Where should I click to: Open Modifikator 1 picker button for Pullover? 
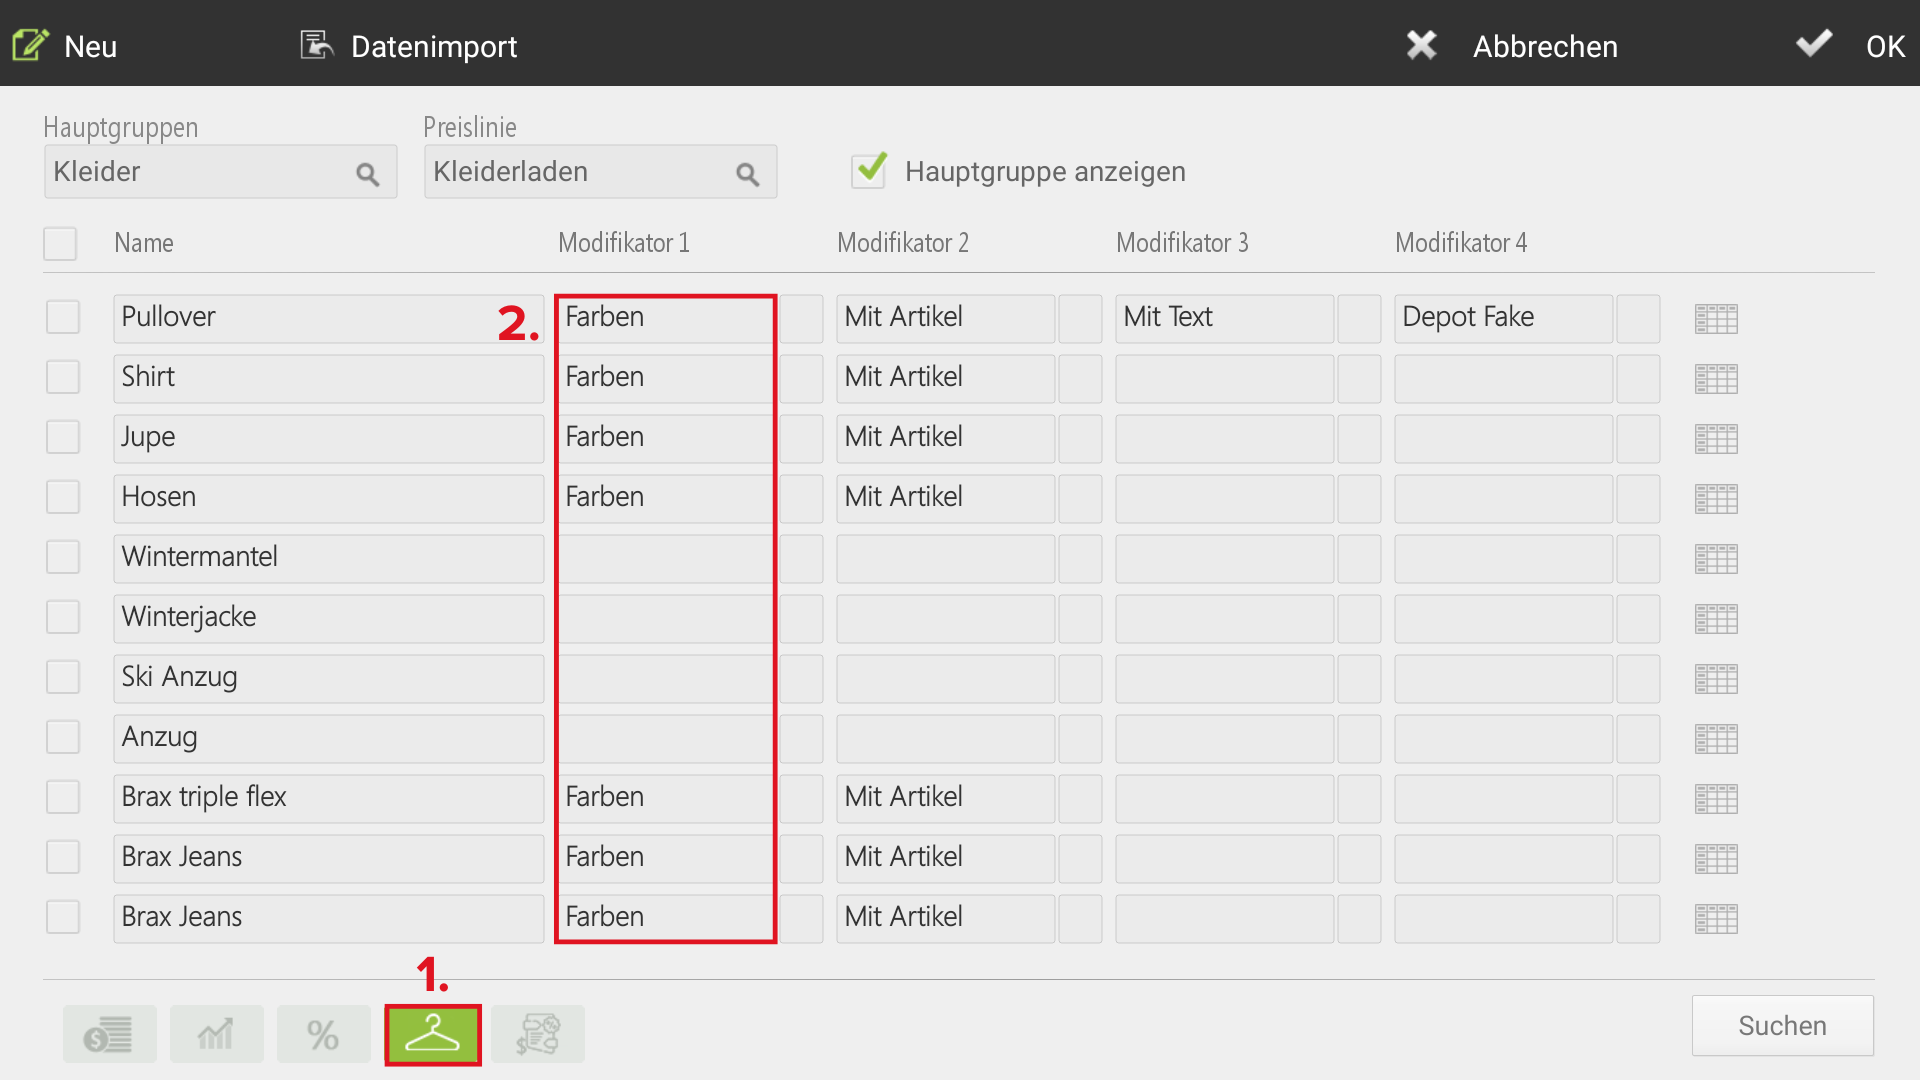tap(801, 319)
